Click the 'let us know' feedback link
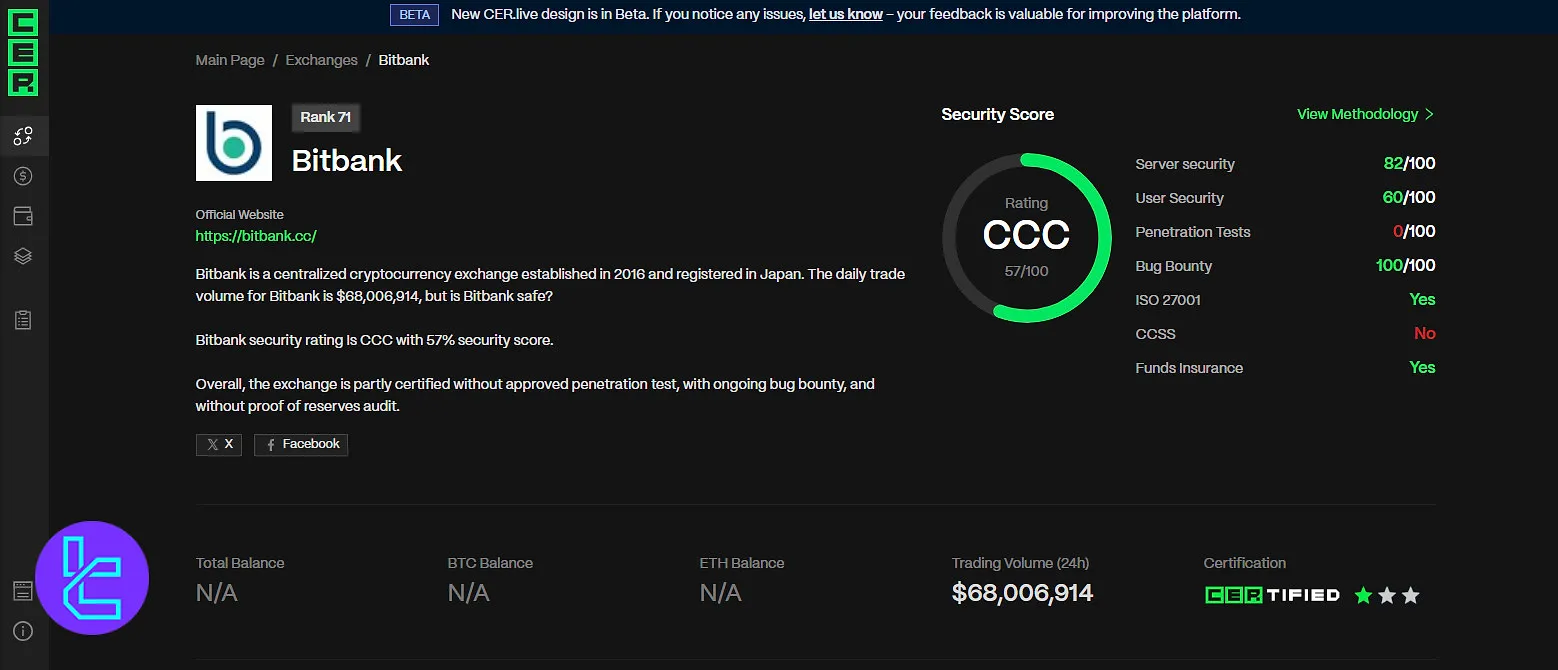 (x=845, y=14)
